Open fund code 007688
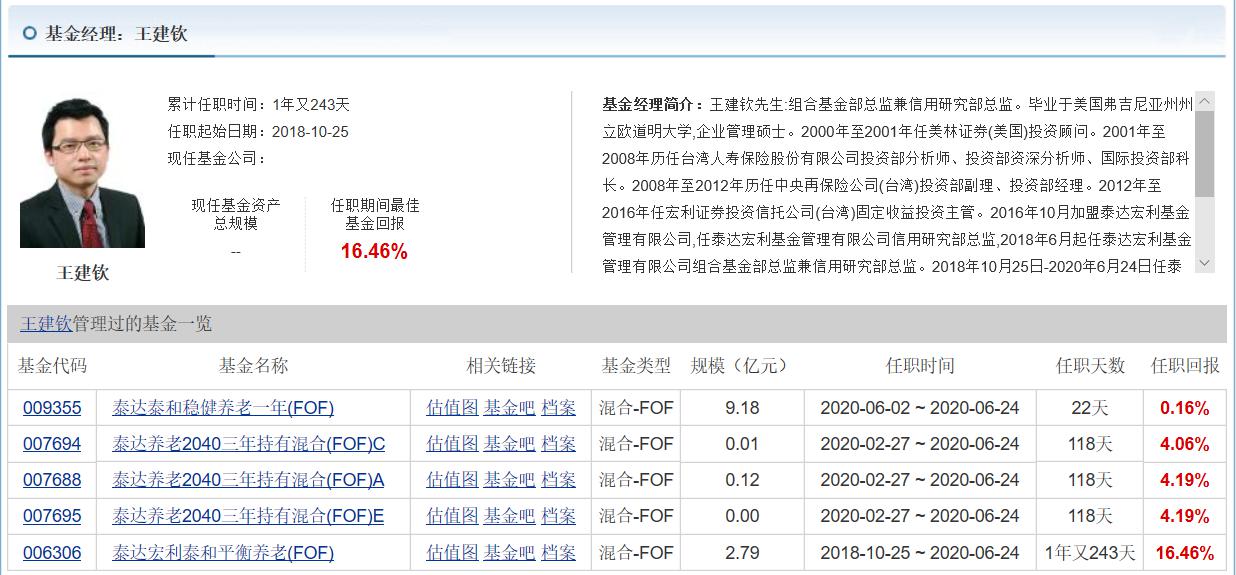This screenshot has height=575, width=1236. [x=52, y=480]
